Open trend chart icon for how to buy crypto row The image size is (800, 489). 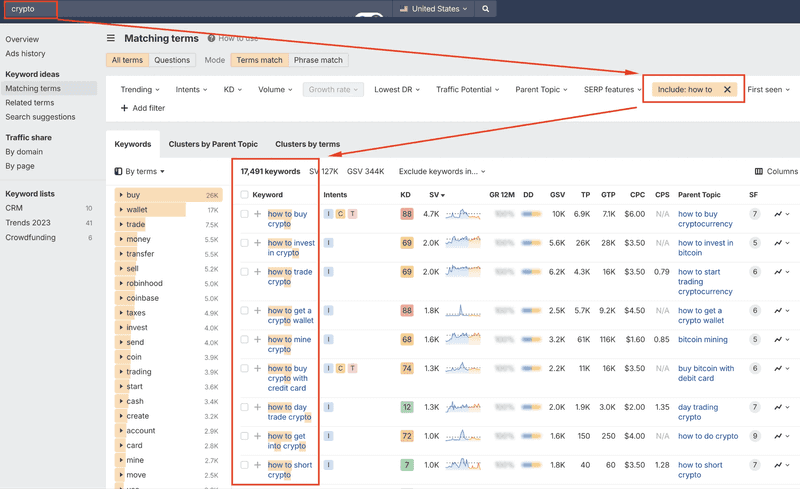(778, 214)
